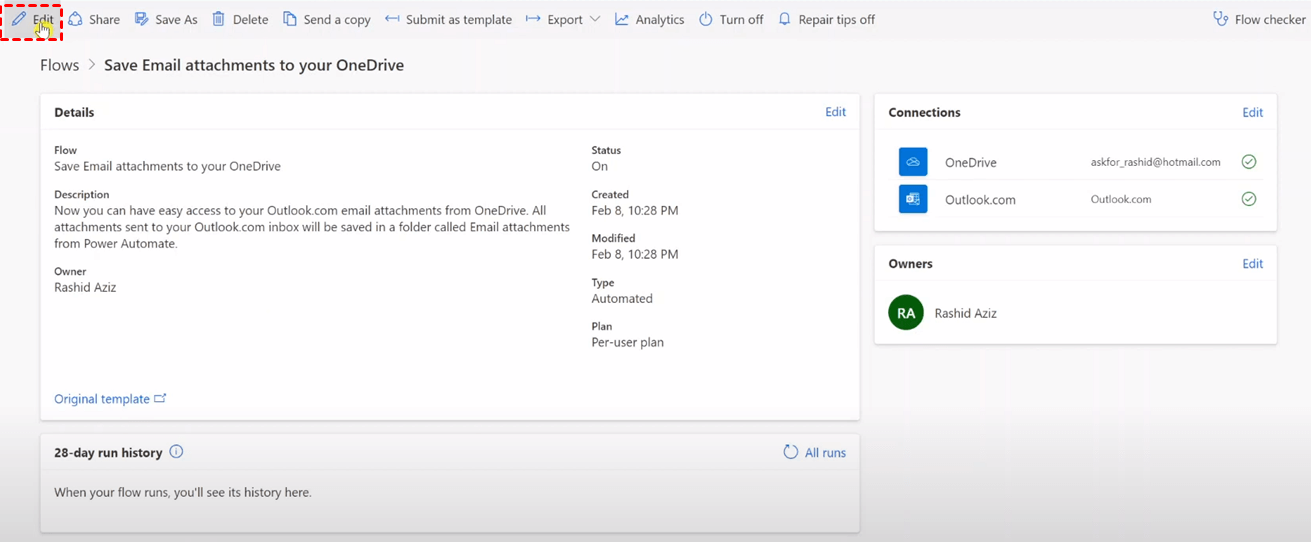Click the Edit pencil icon in toolbar
1311x542 pixels.
[x=19, y=19]
